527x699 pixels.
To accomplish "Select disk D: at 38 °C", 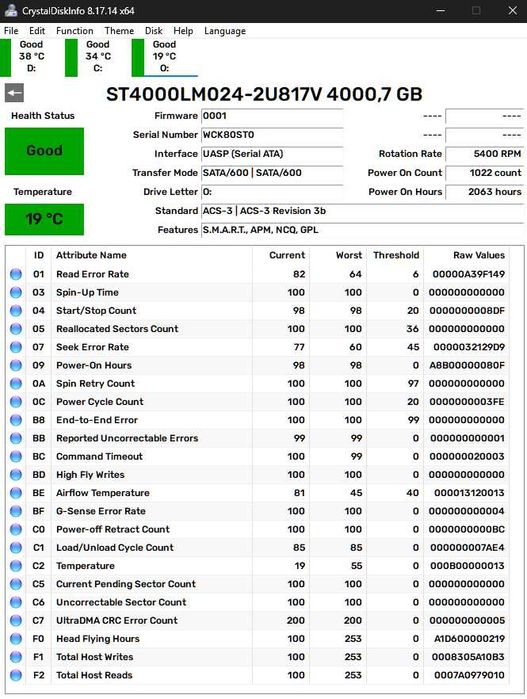I will pos(25,57).
